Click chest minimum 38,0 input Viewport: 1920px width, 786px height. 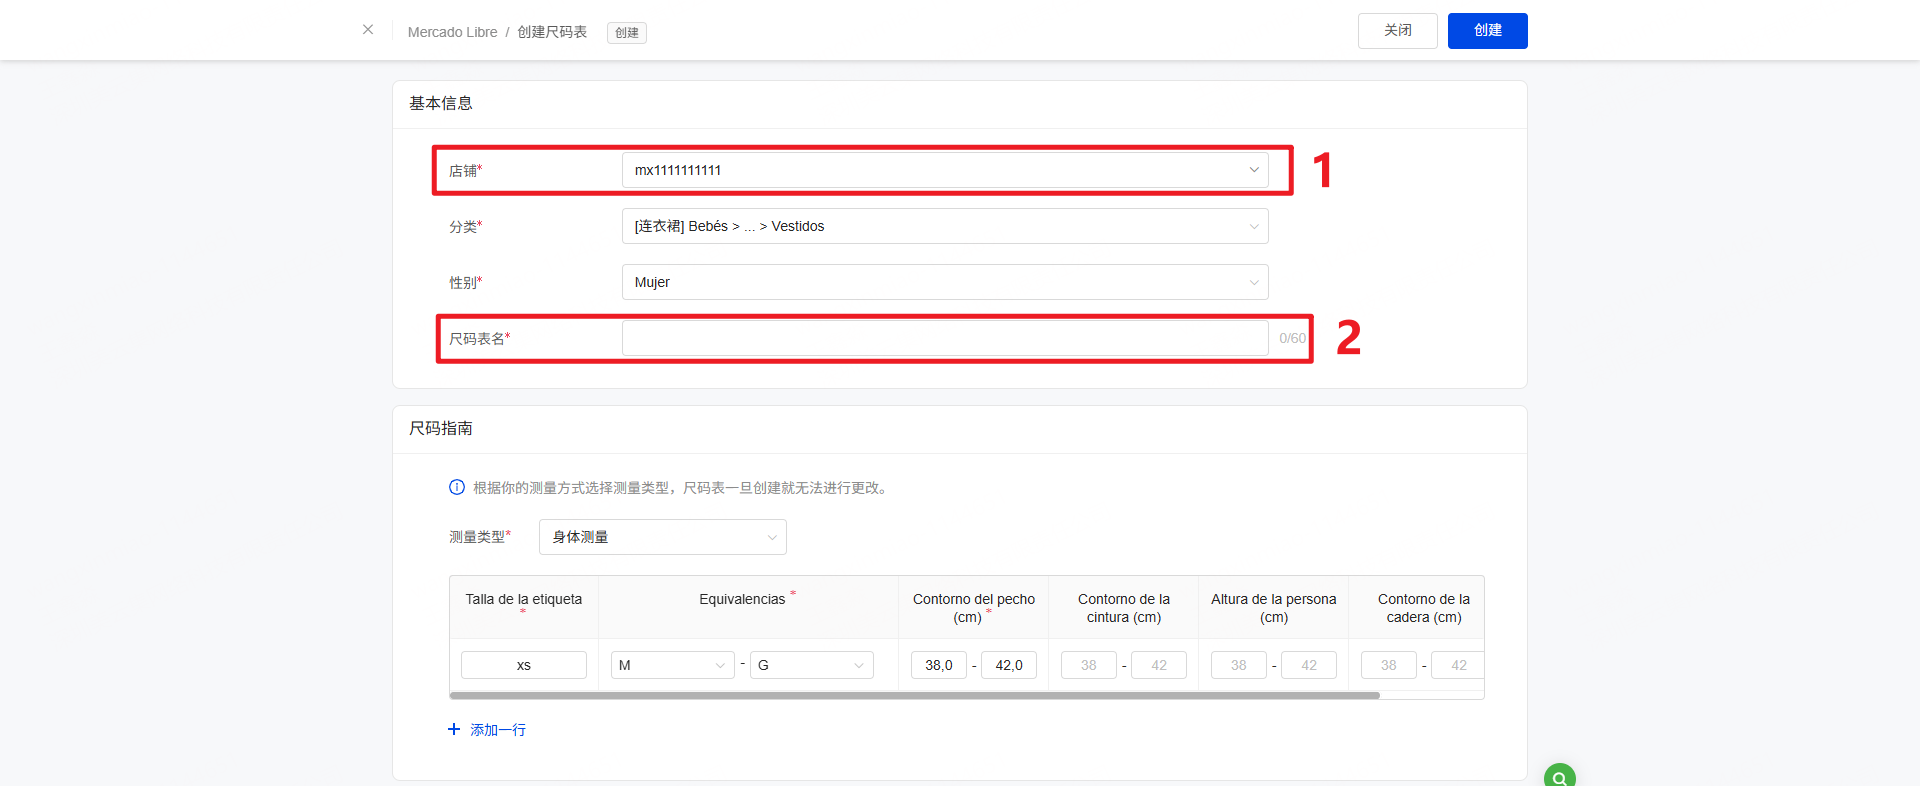tap(938, 665)
